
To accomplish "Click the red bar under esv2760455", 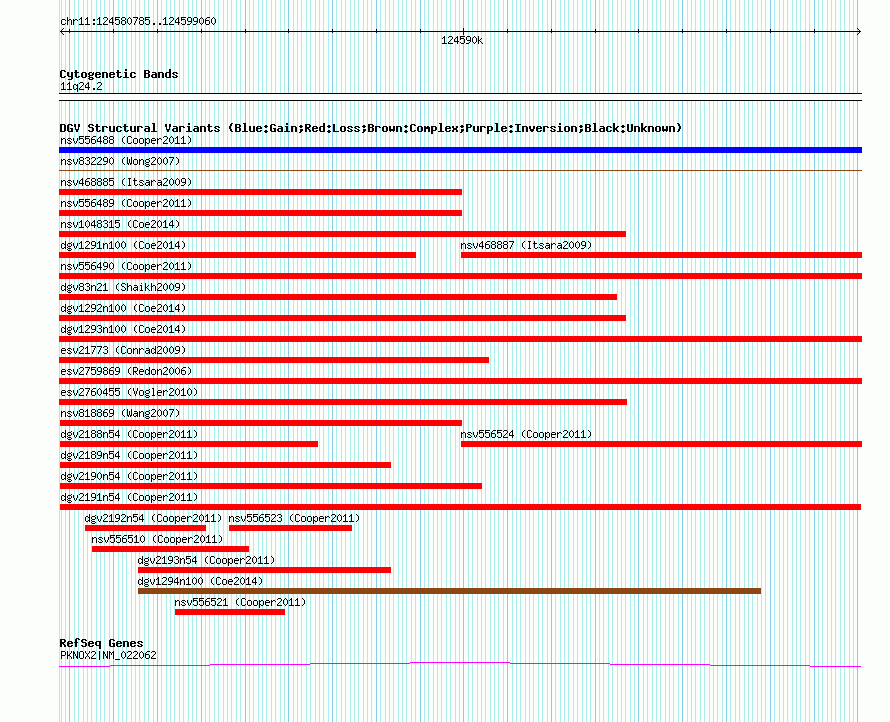I will 343,402.
